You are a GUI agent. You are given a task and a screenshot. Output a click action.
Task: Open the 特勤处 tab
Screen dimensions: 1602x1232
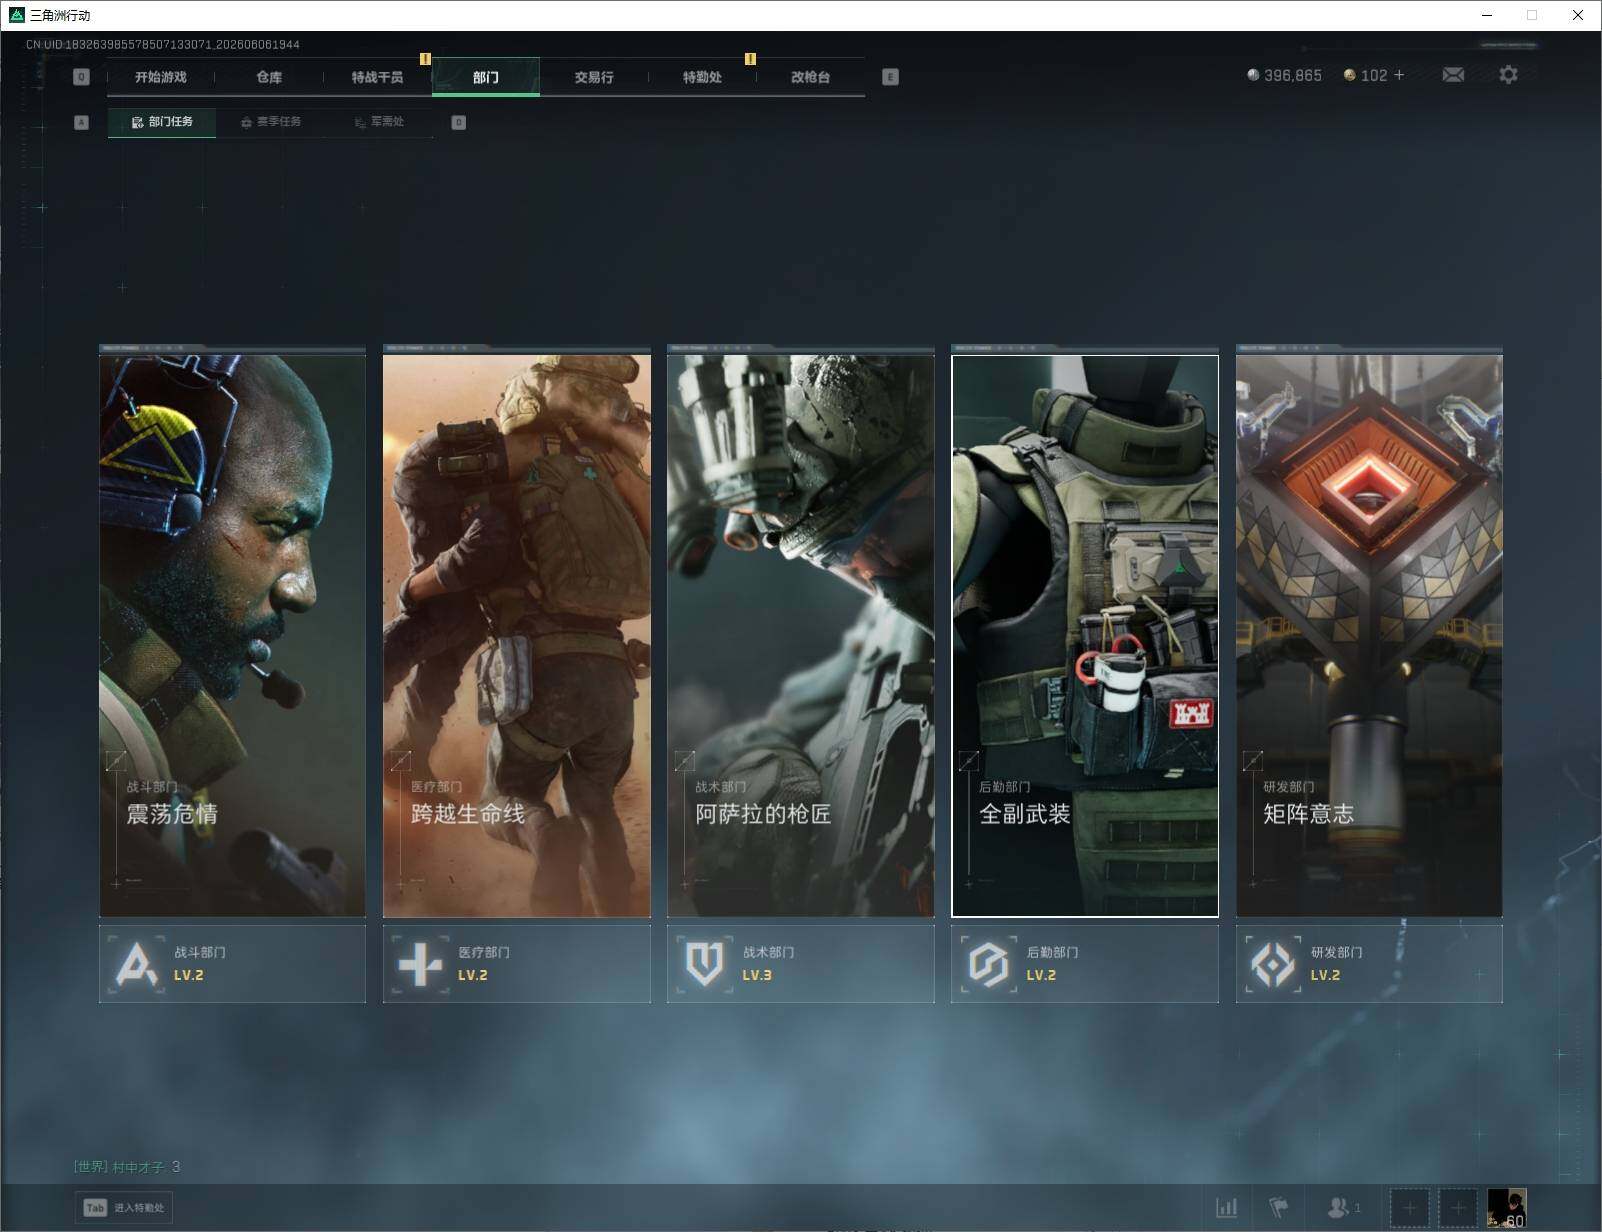click(702, 77)
